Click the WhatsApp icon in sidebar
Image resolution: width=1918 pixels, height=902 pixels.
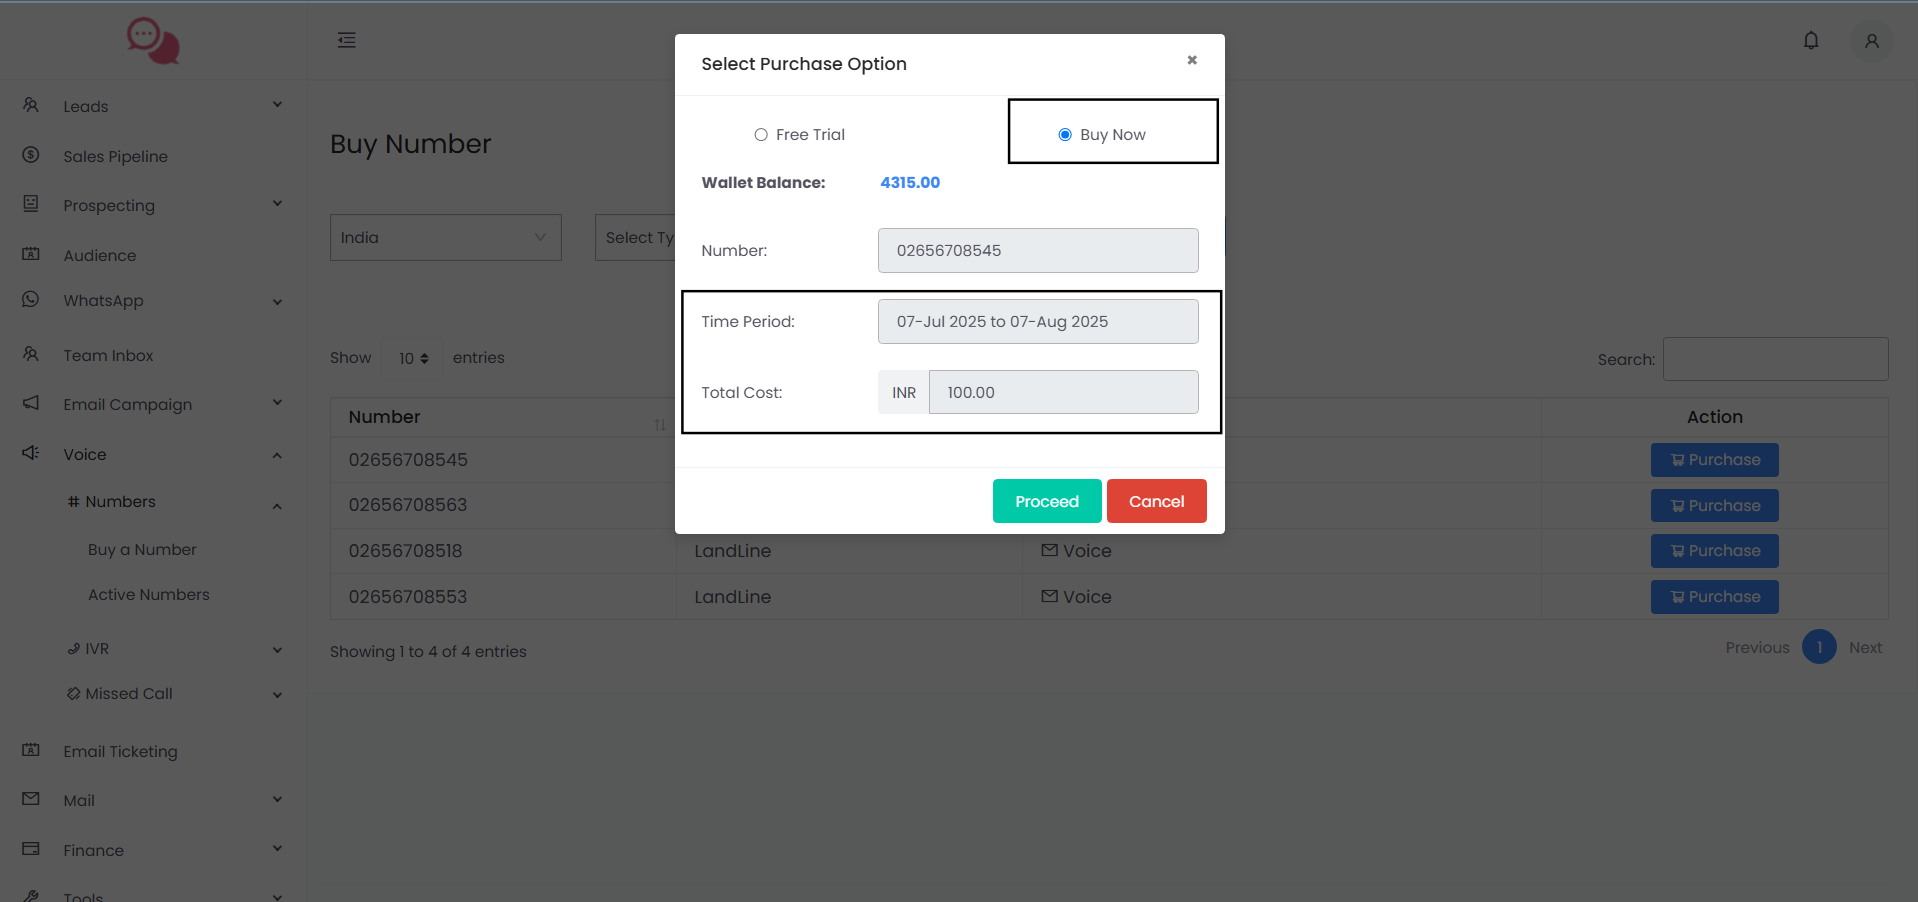31,300
